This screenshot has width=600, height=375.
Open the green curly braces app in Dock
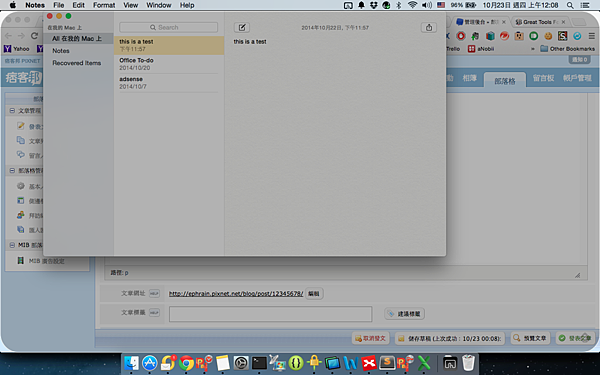296,363
